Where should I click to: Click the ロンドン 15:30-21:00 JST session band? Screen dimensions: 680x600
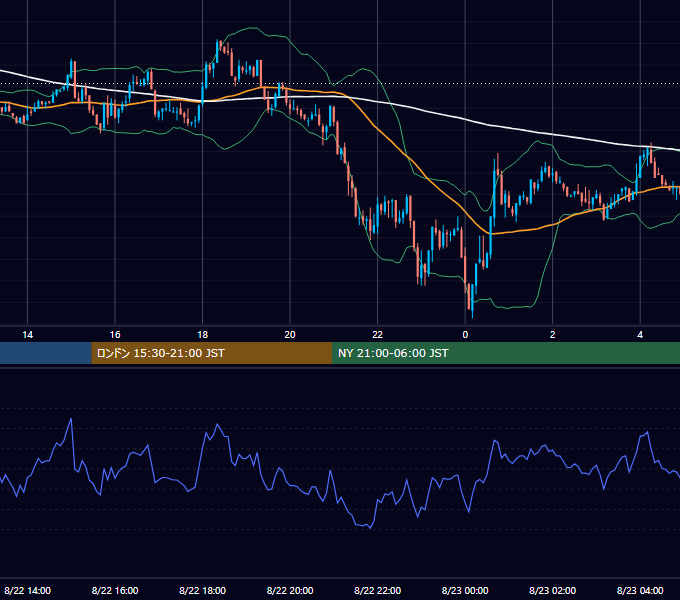tap(212, 353)
